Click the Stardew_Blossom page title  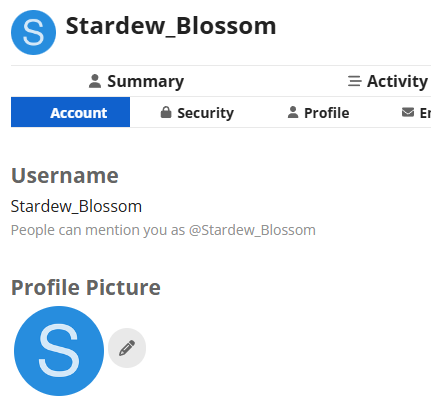pos(171,26)
